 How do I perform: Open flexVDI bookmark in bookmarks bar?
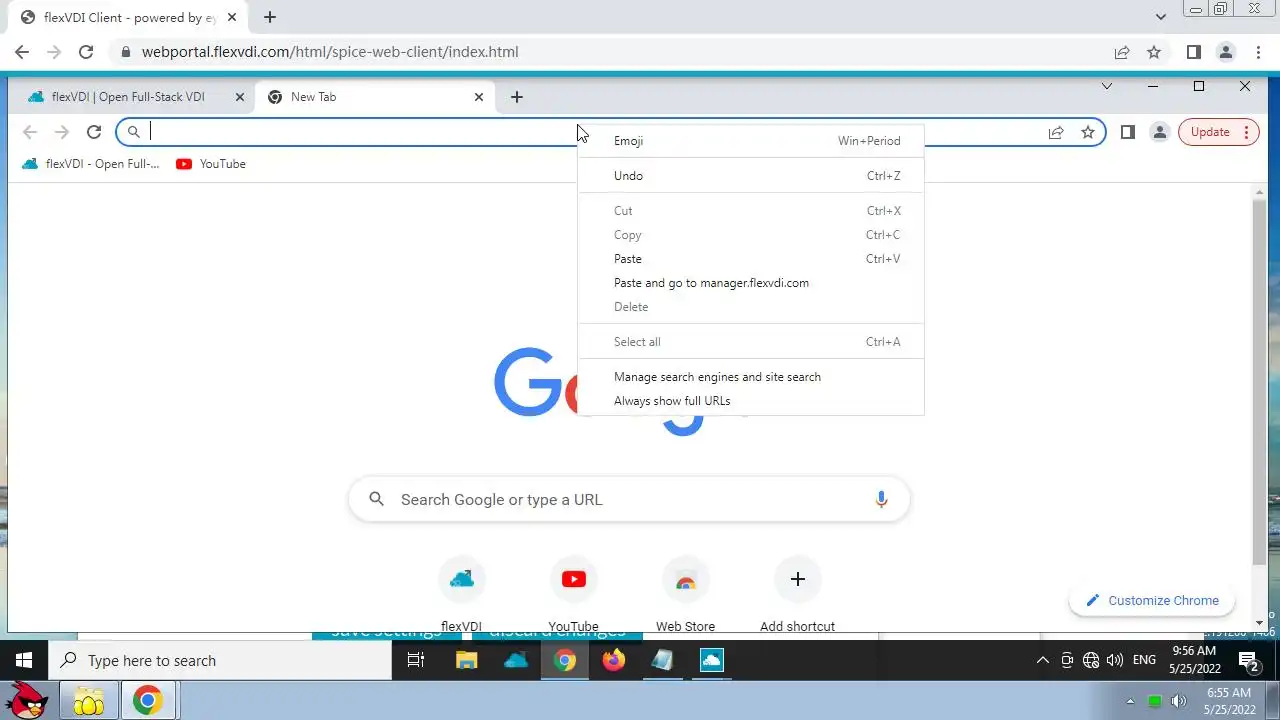pos(91,164)
